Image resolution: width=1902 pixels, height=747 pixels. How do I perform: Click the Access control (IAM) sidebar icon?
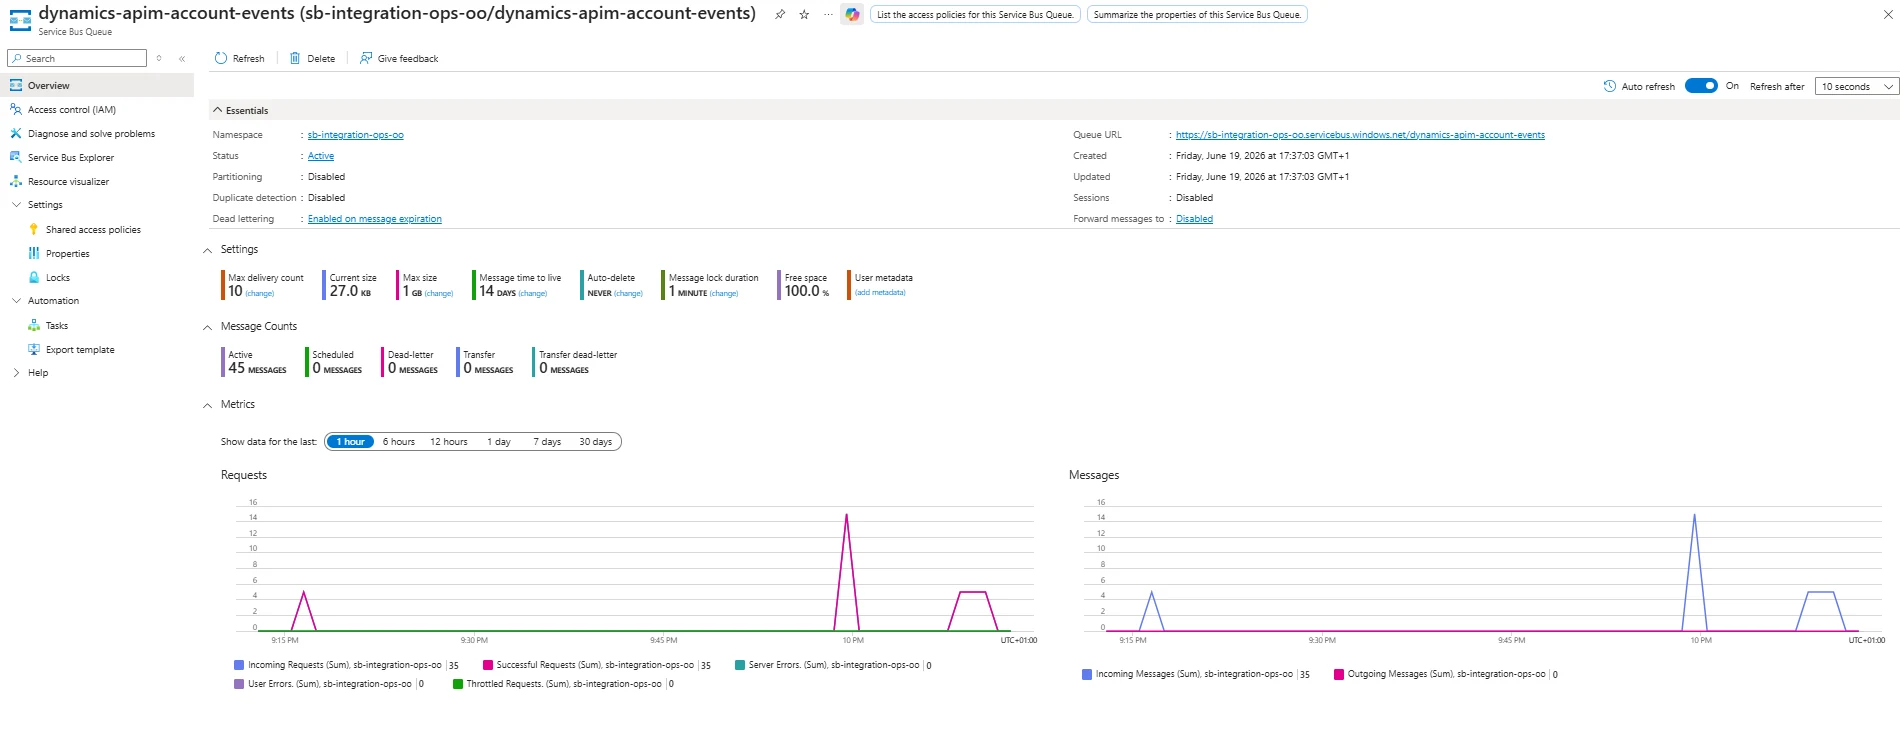tap(16, 109)
